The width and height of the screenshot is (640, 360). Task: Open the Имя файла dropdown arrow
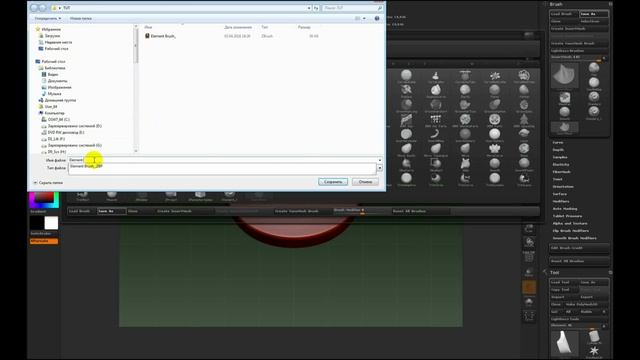coord(380,160)
